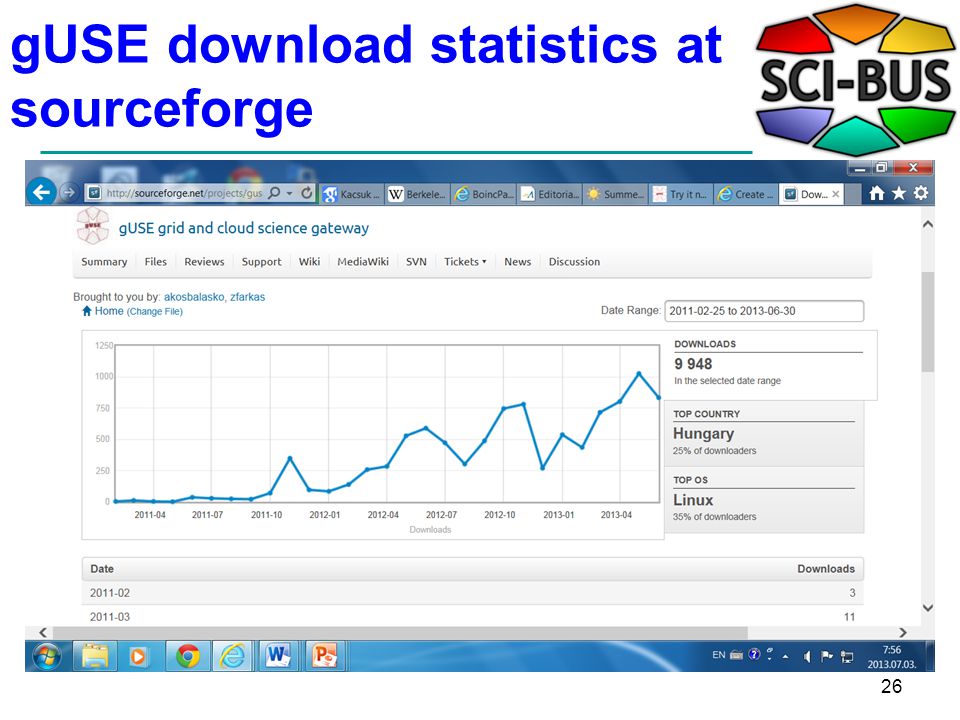Close the Dow... tab

836,194
